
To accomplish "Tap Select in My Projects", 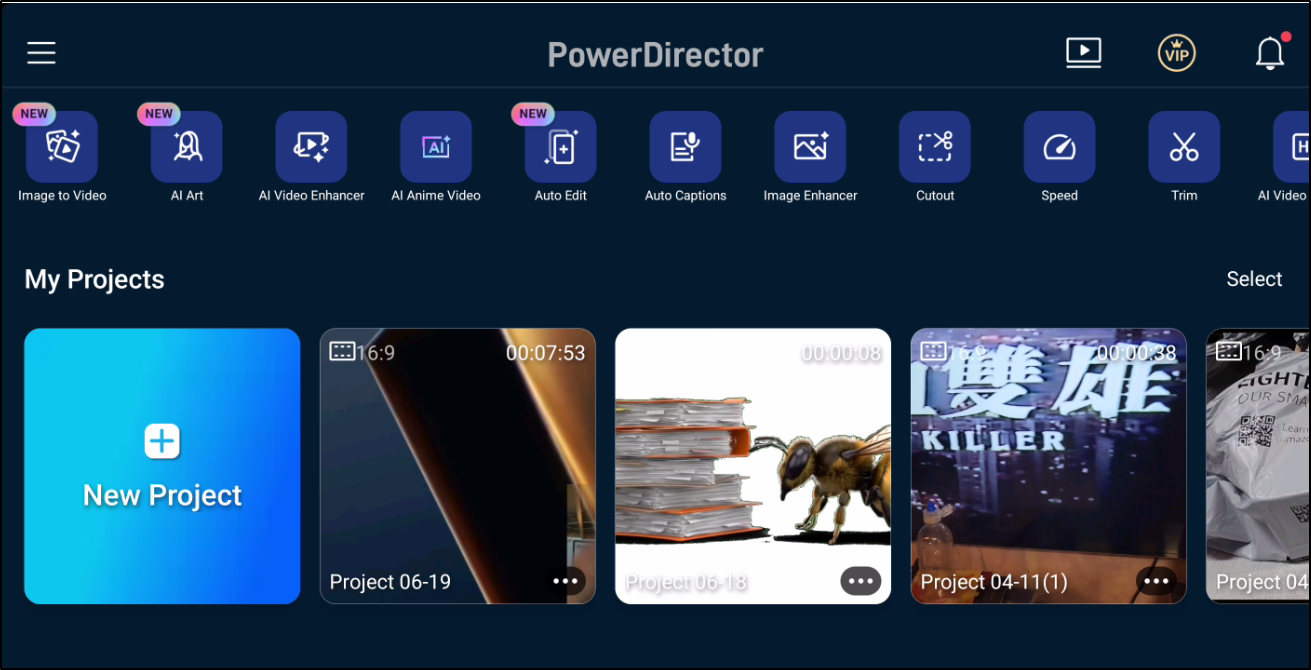I will coord(1254,279).
